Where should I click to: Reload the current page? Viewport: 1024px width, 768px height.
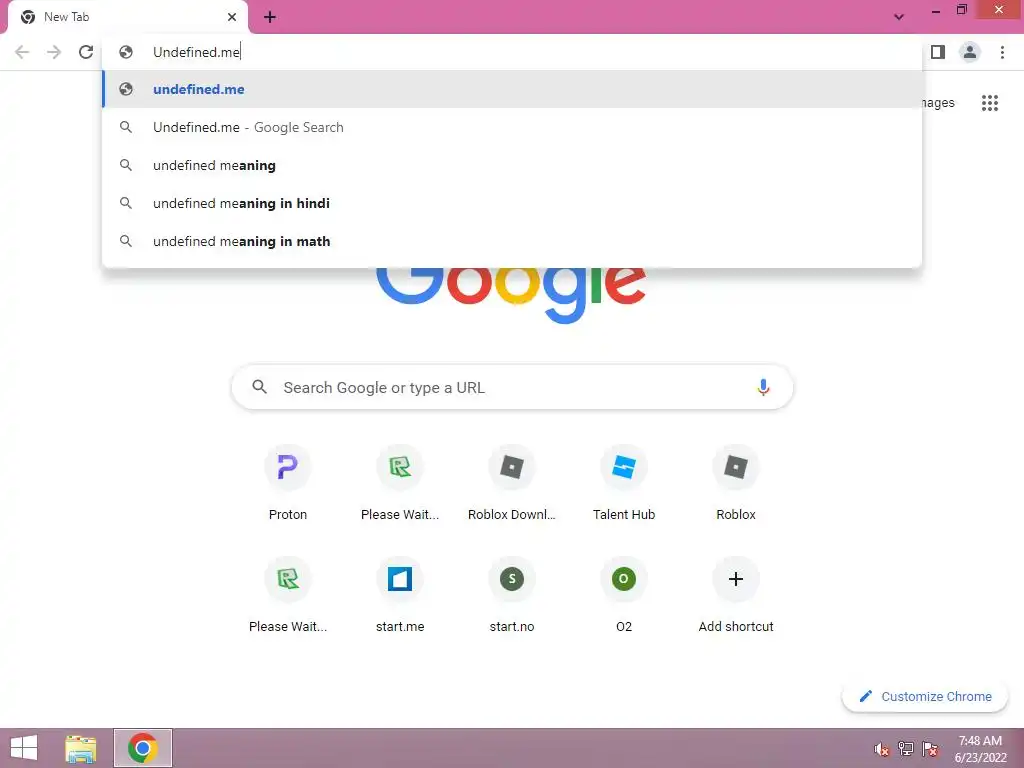click(86, 52)
